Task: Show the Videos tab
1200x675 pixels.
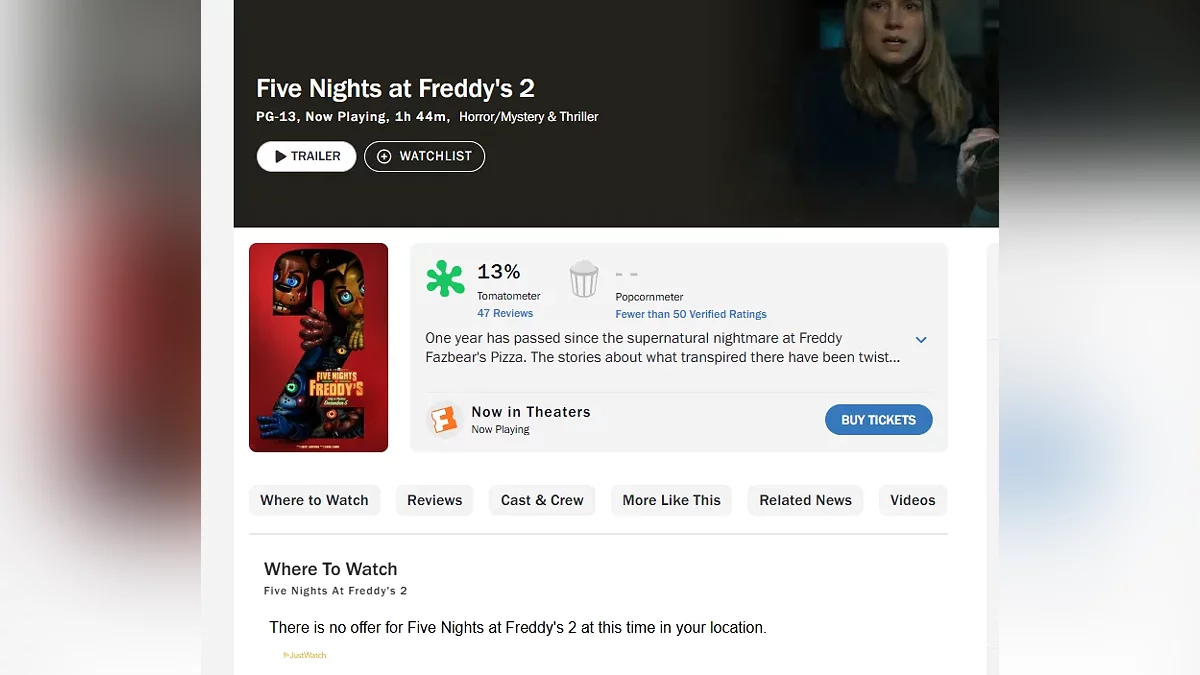Action: pyautogui.click(x=912, y=500)
